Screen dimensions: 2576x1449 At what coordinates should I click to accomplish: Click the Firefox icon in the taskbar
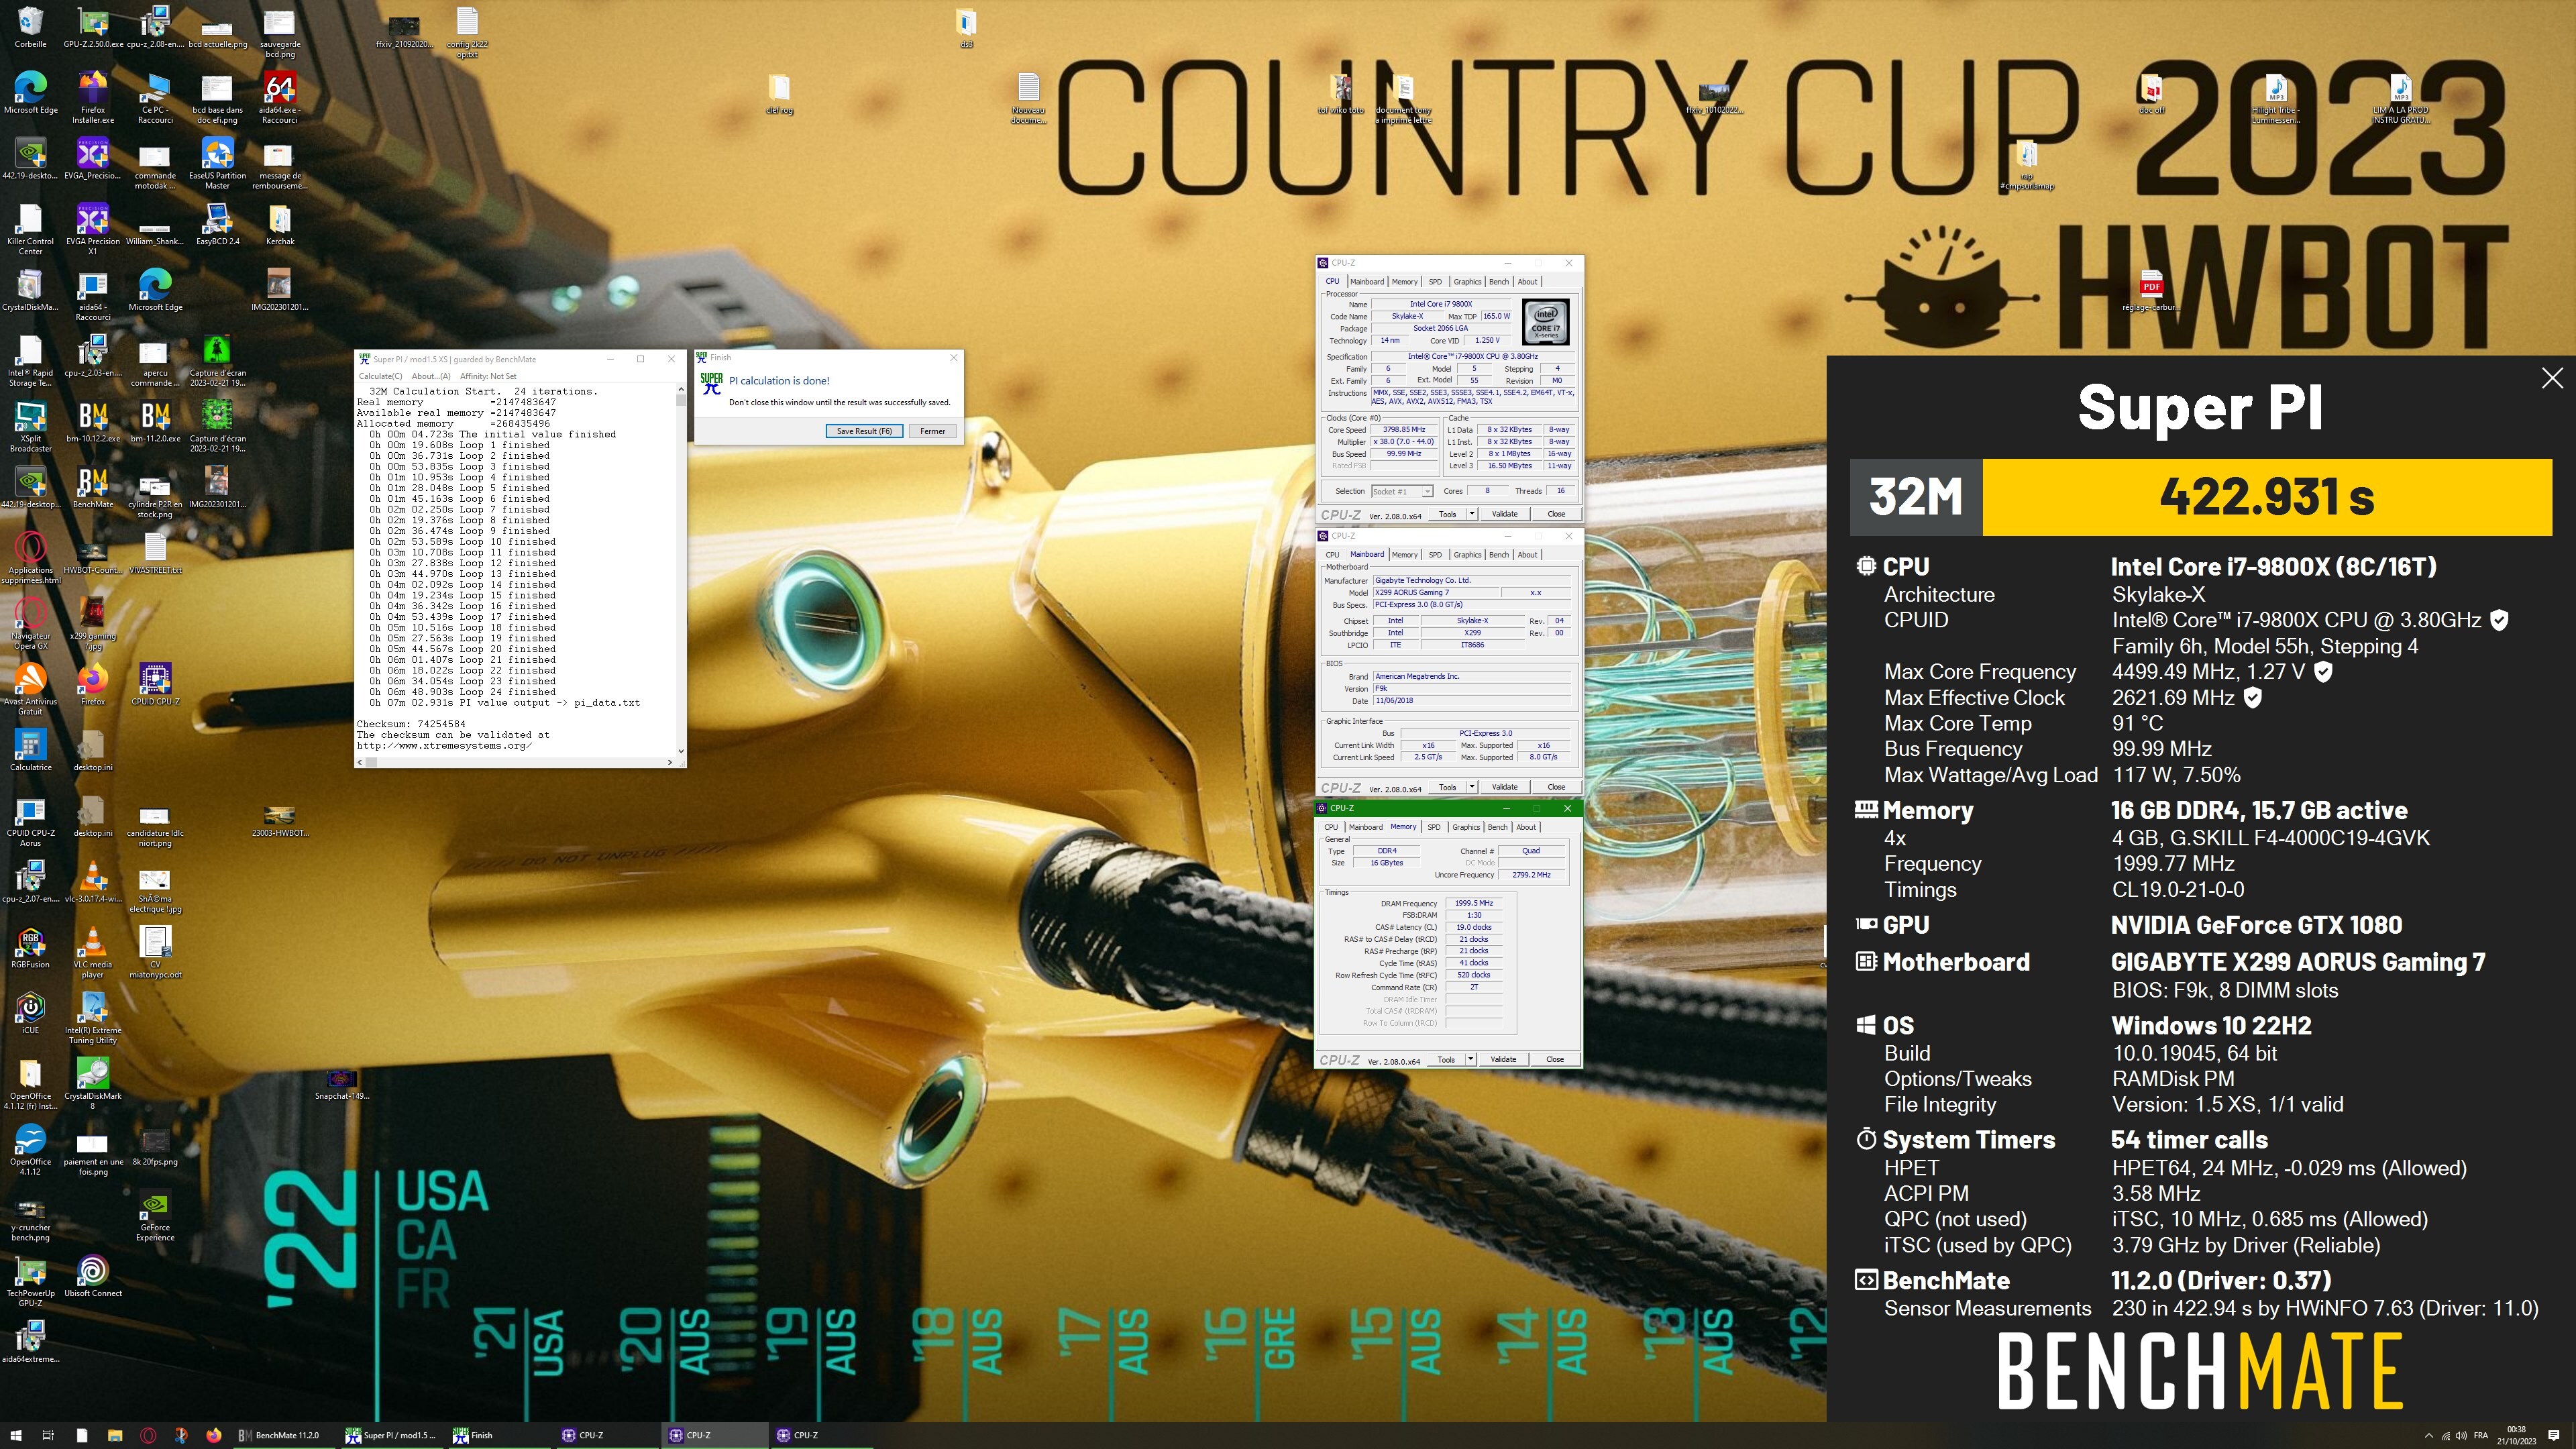coord(213,1435)
